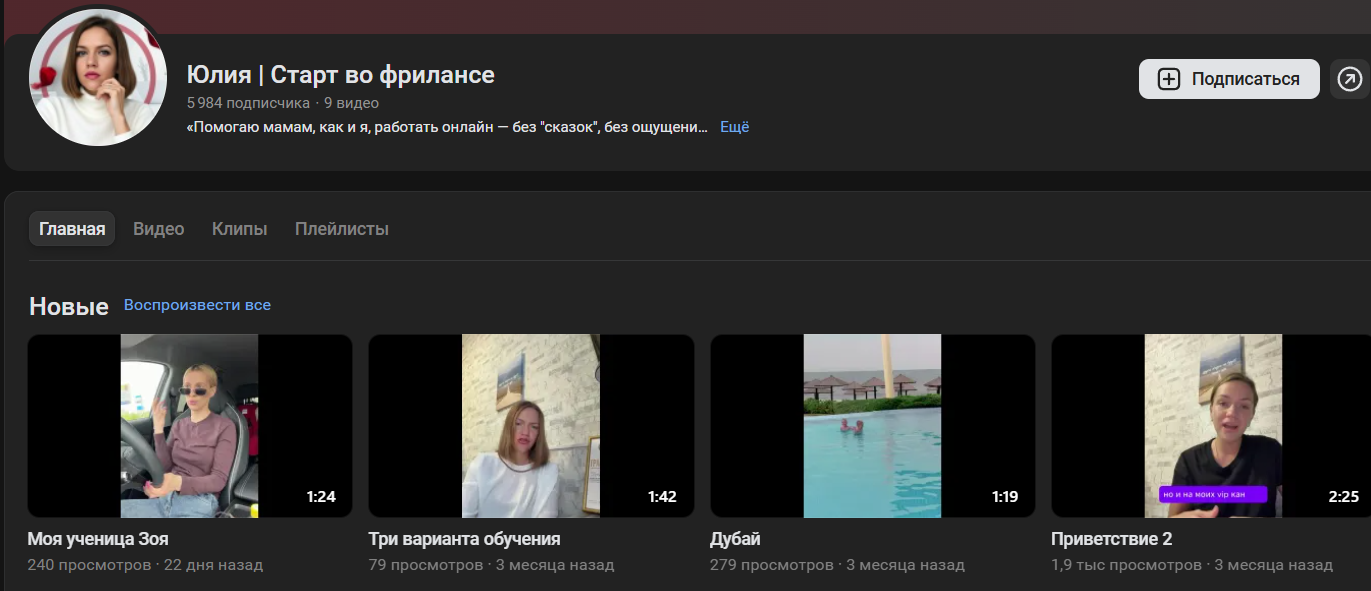Open the channel avatar photo

pyautogui.click(x=98, y=78)
